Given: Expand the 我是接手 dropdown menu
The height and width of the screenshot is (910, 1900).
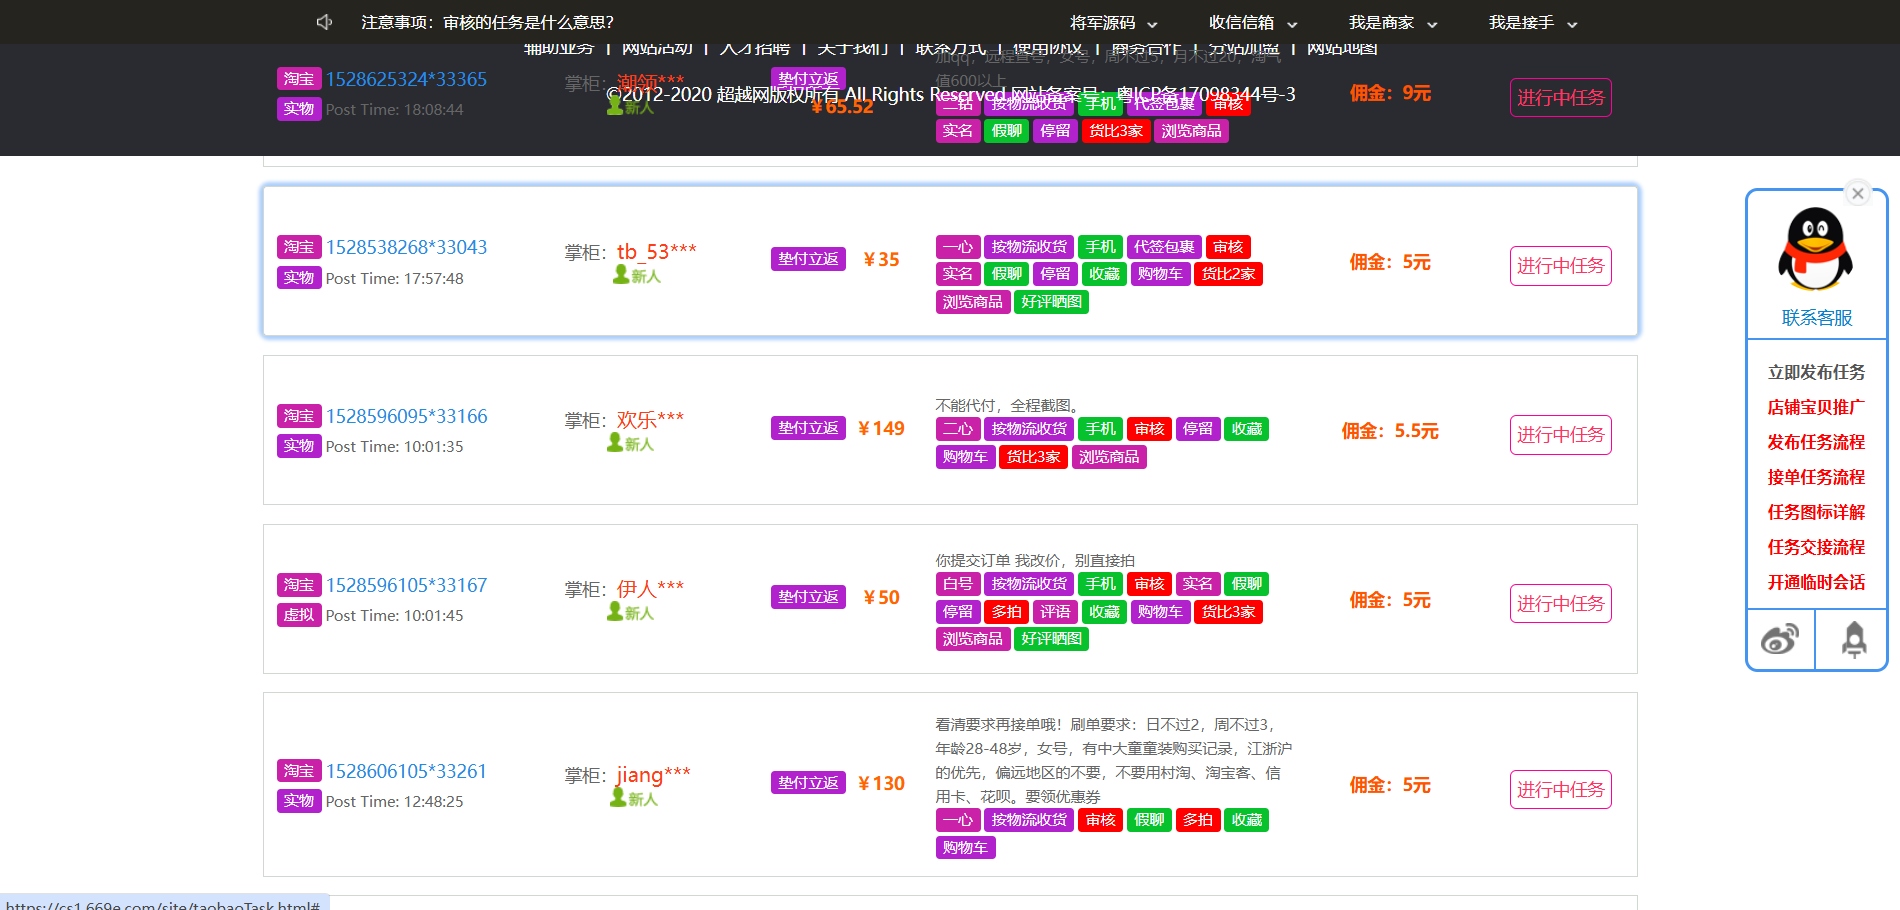Looking at the screenshot, I should (x=1532, y=23).
